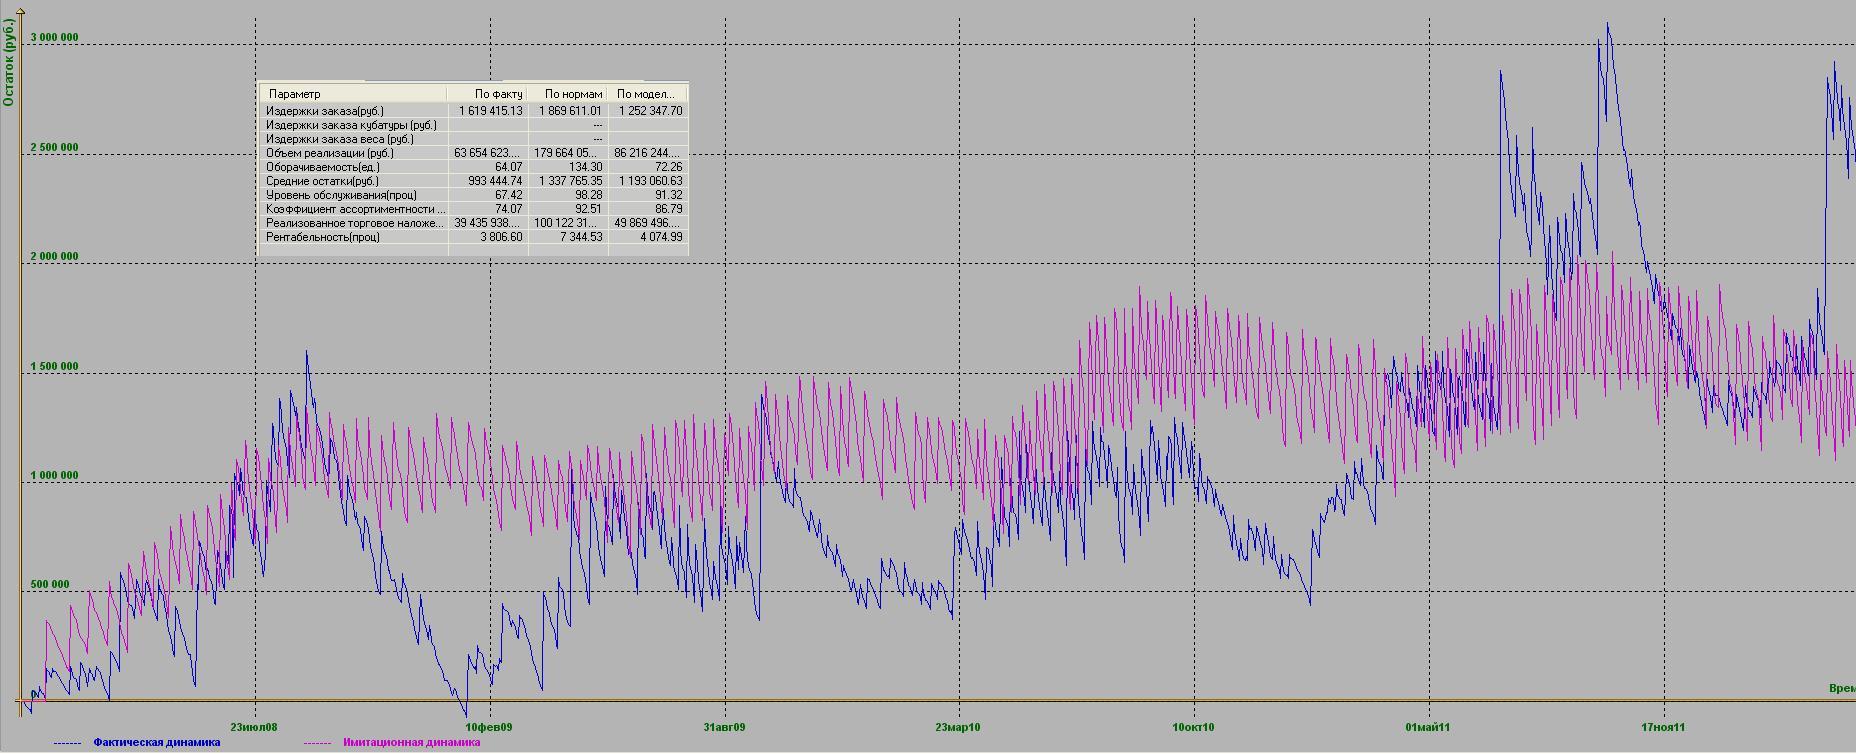This screenshot has height=754, width=1856.
Task: Click the turnover value 64.07
Action: [x=508, y=167]
